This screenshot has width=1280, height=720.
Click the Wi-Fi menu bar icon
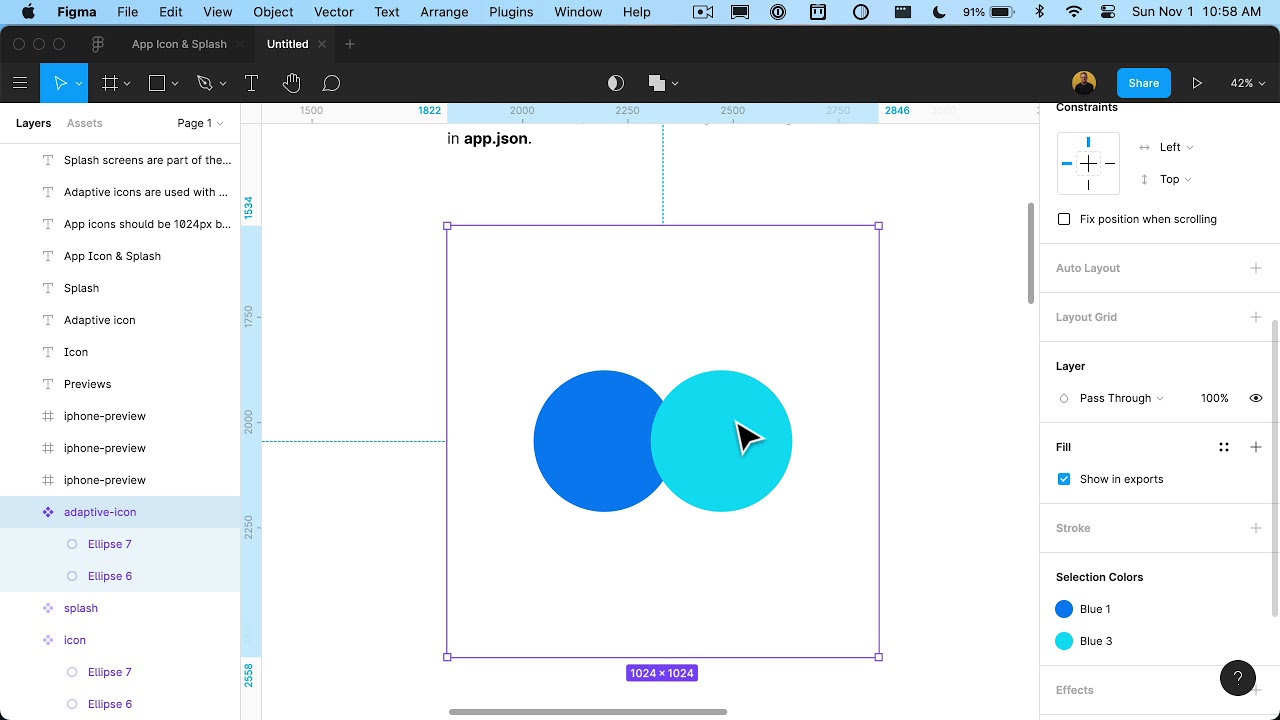1074,12
